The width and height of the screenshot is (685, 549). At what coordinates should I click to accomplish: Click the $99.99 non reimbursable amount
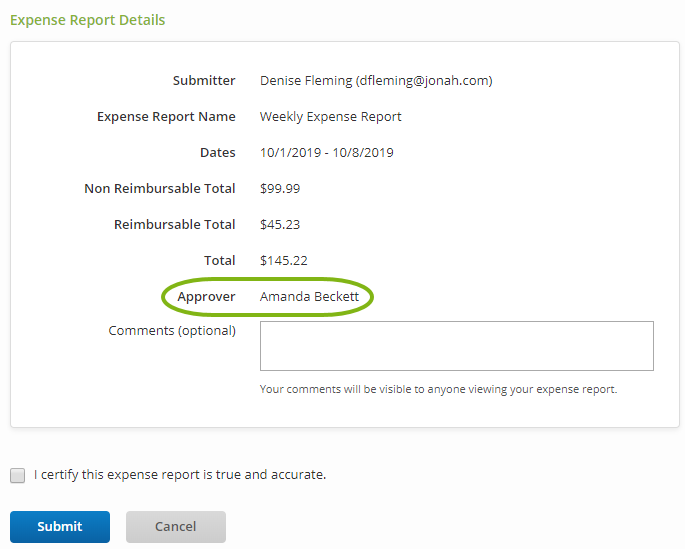(280, 188)
